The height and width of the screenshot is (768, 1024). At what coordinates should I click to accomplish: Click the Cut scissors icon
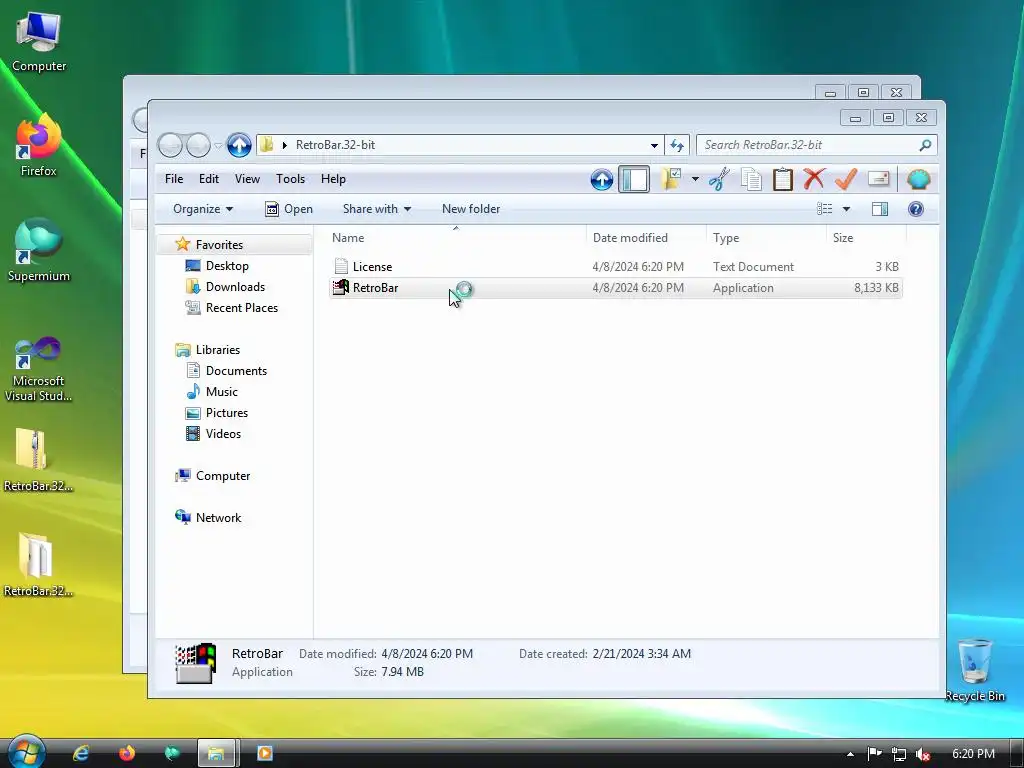[719, 179]
